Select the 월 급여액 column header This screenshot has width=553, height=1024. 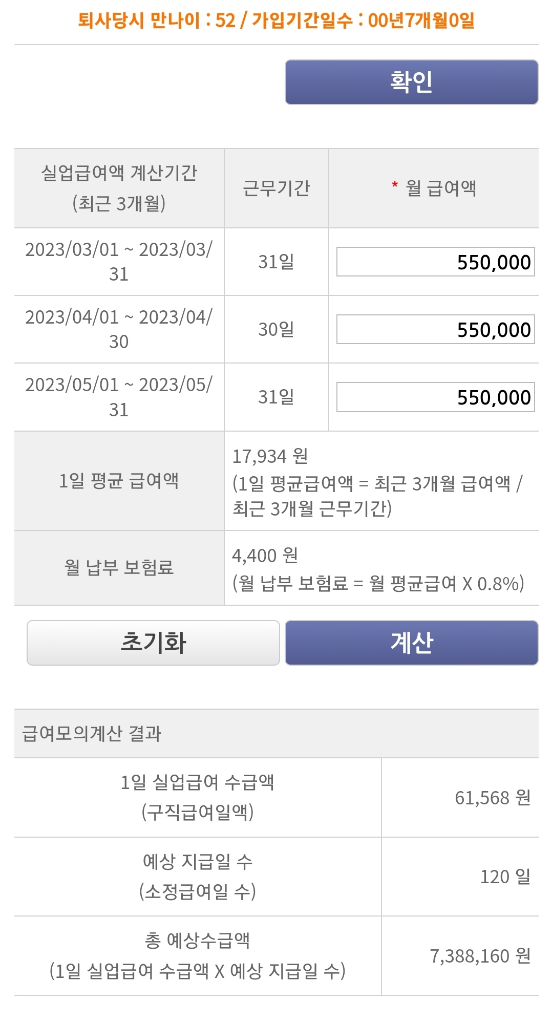coord(434,188)
